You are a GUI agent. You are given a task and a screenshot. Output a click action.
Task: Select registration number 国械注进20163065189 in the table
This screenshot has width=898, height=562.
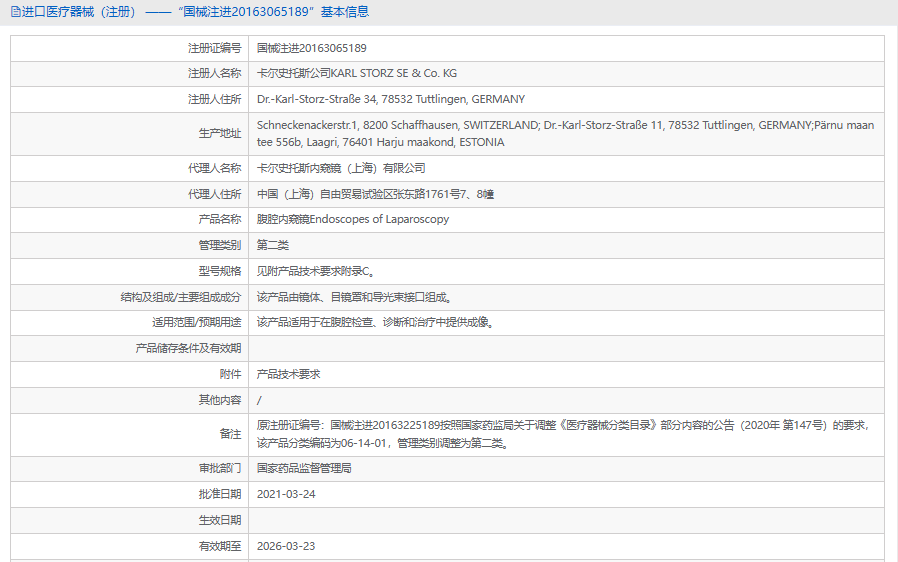tap(312, 48)
